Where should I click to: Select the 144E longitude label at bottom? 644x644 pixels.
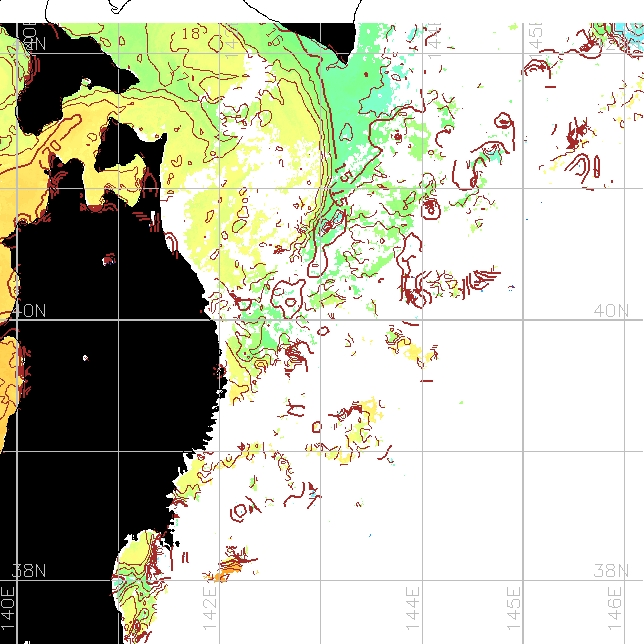click(413, 609)
